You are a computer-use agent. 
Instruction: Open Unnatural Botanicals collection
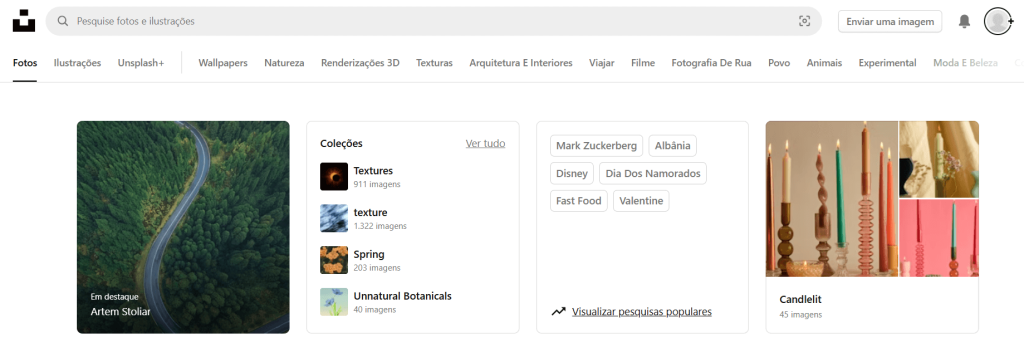coord(402,296)
